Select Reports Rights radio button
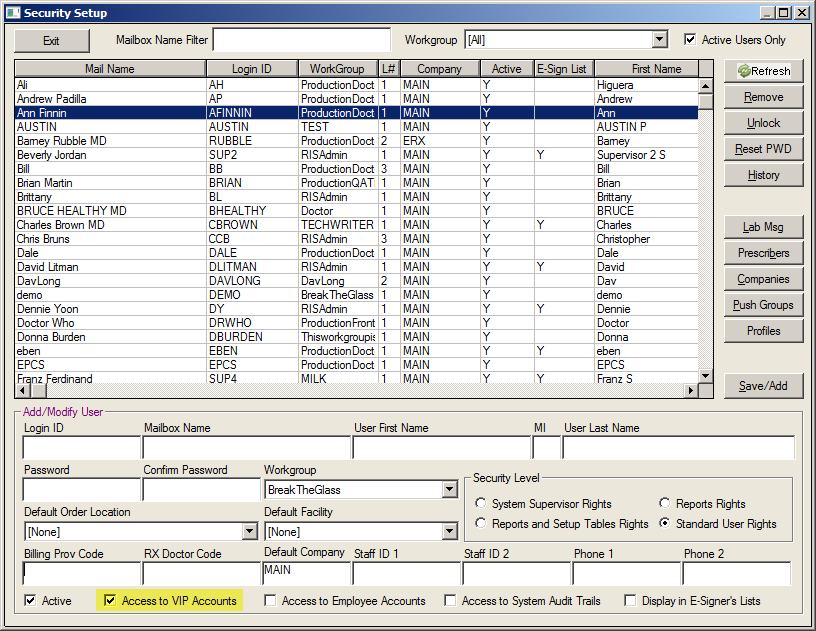 pos(665,503)
